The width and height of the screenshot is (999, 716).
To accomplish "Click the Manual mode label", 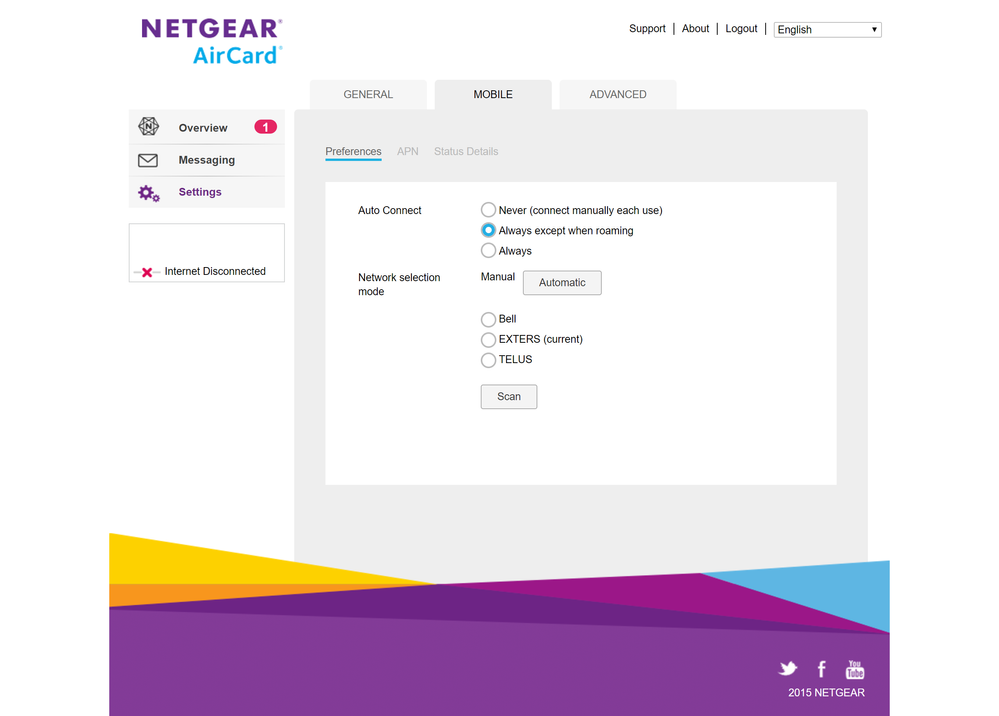I will pos(498,276).
